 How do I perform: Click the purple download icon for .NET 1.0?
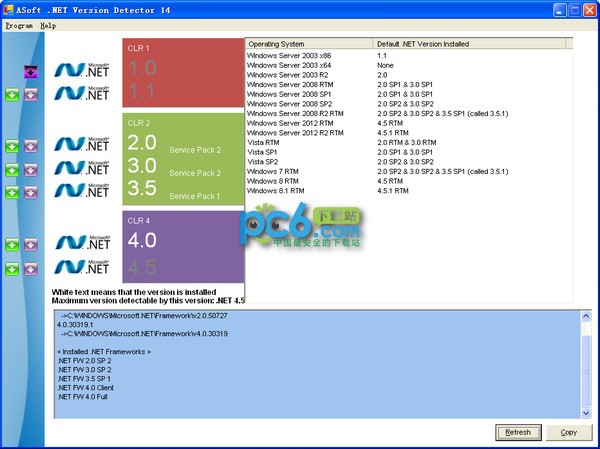tap(31, 72)
